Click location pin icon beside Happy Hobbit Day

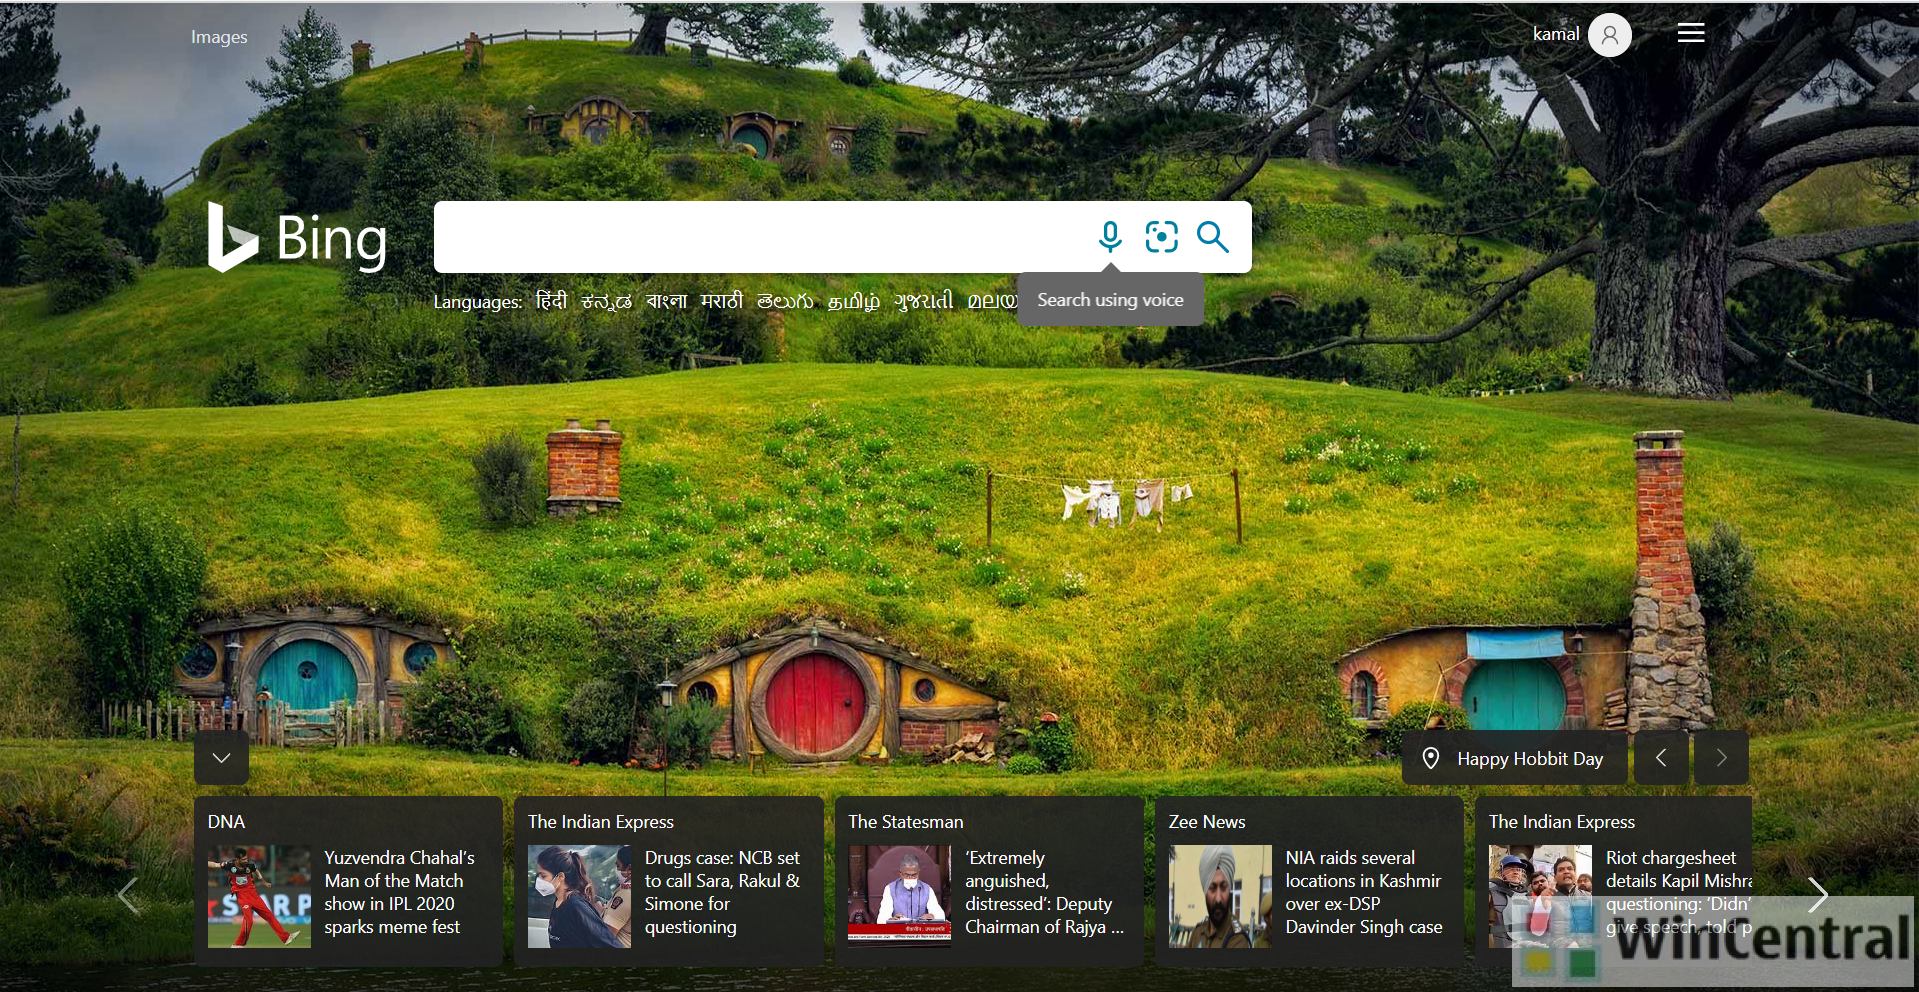coord(1431,758)
